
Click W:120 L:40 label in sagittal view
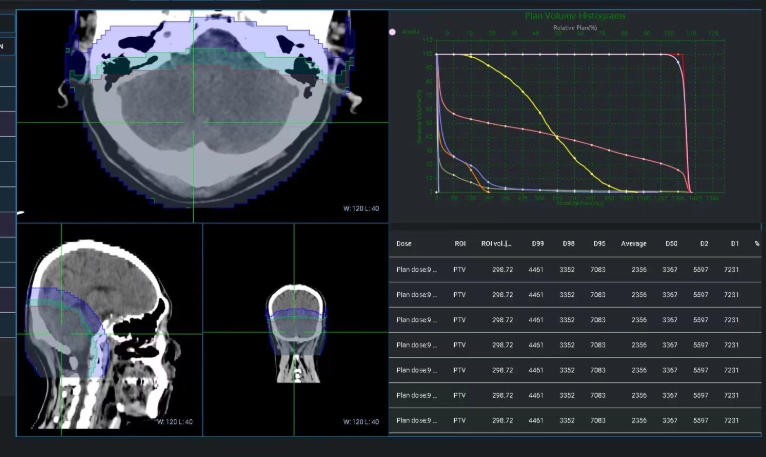click(x=175, y=421)
